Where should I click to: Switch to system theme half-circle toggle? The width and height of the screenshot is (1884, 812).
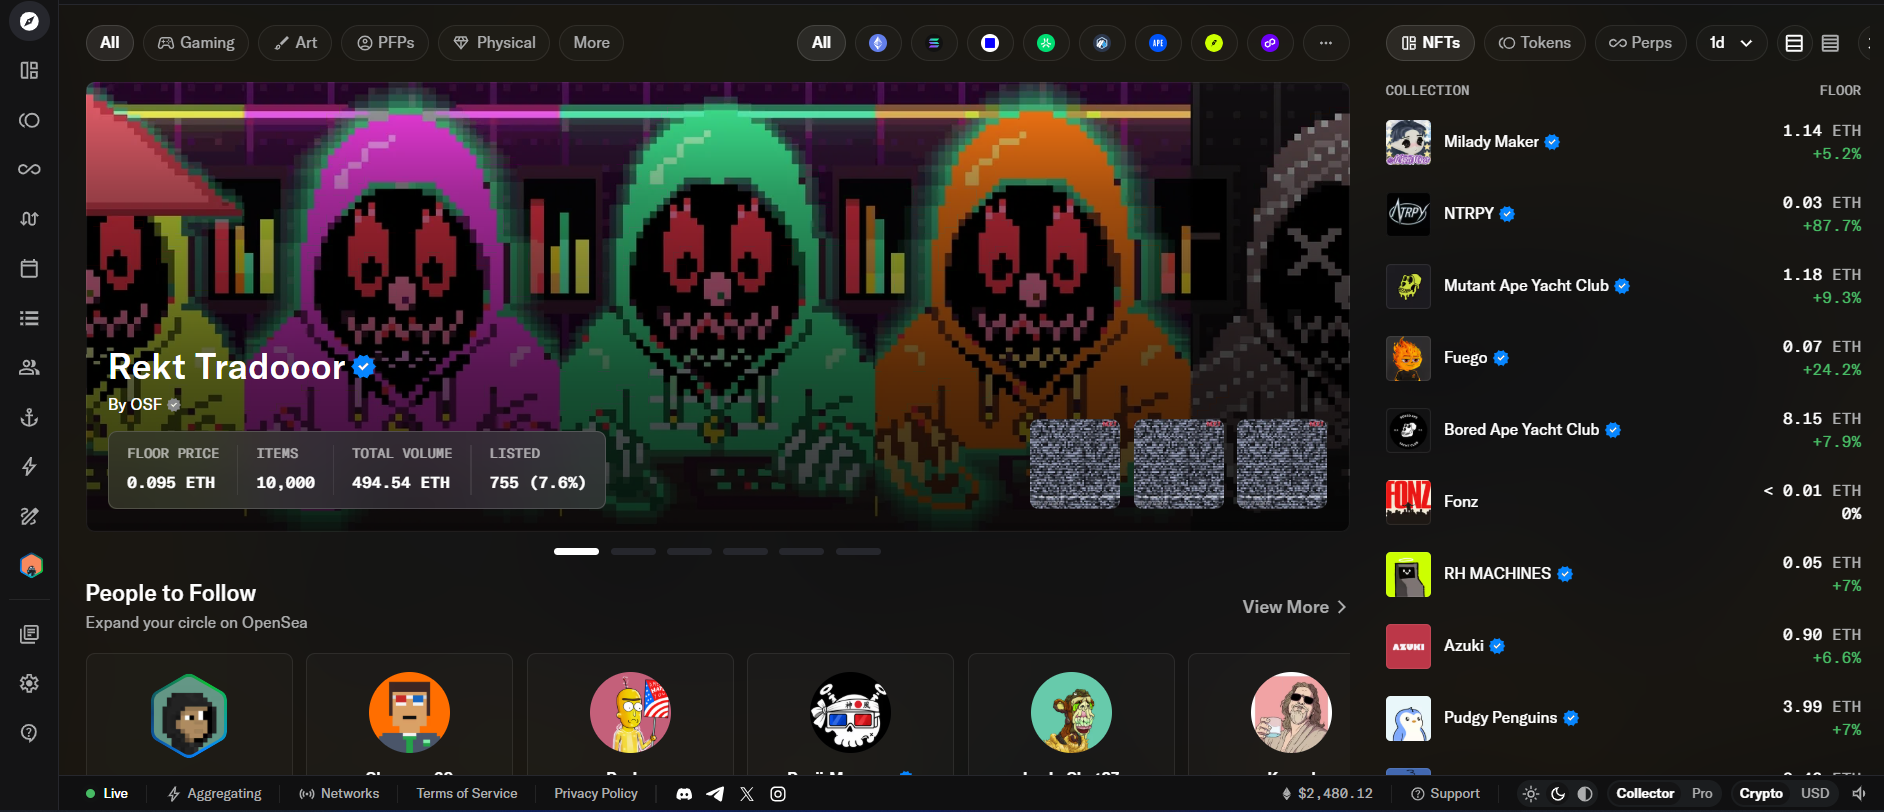click(1585, 794)
